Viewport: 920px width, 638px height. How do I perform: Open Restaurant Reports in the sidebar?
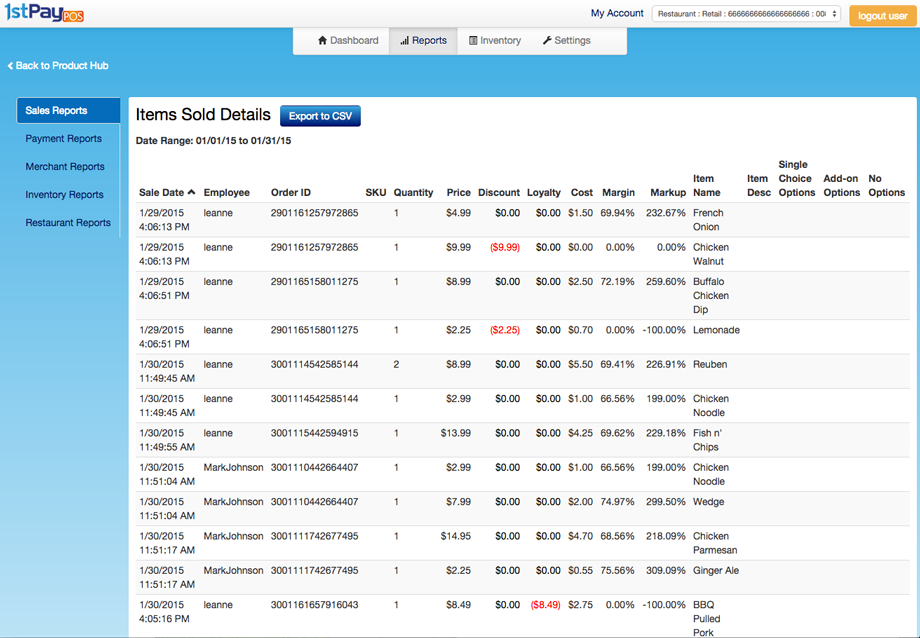[68, 223]
